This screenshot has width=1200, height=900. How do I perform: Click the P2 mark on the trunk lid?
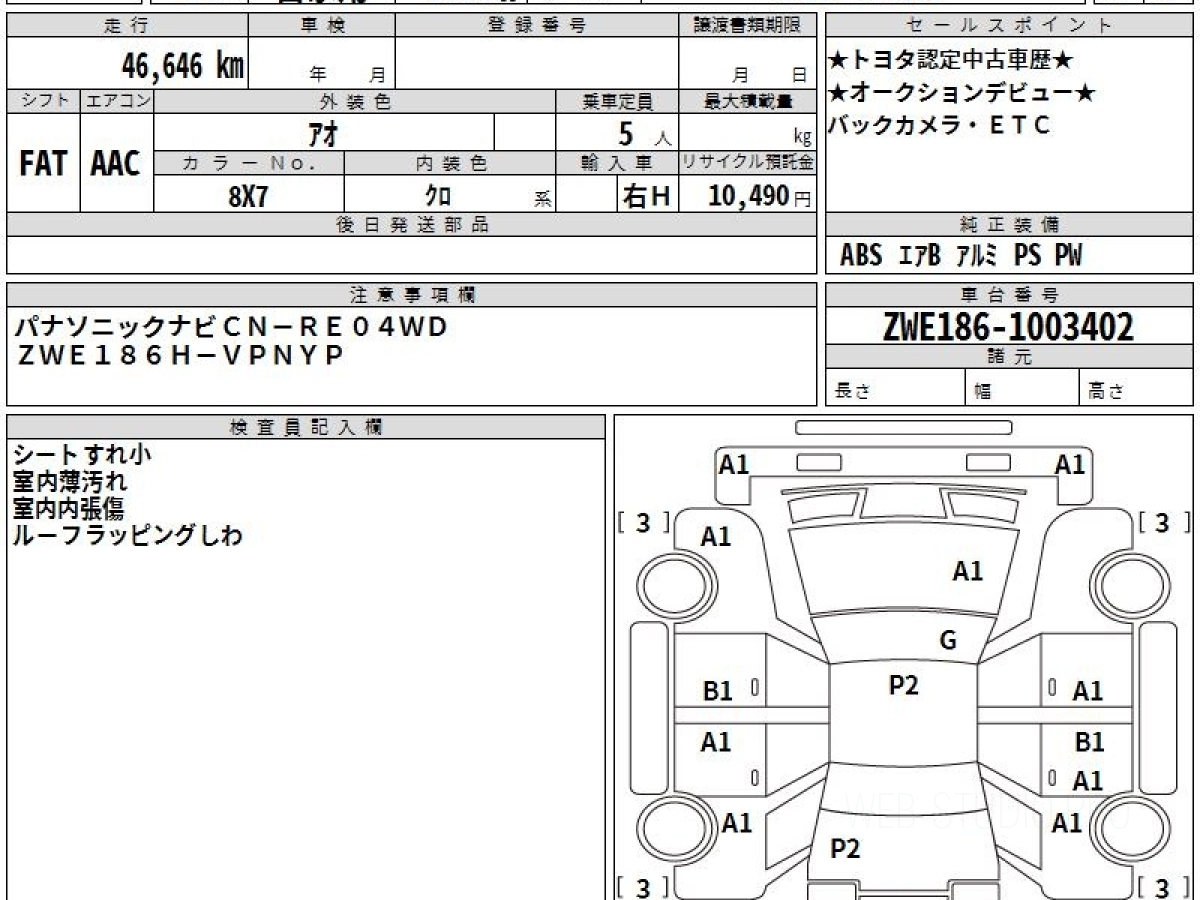(x=845, y=849)
